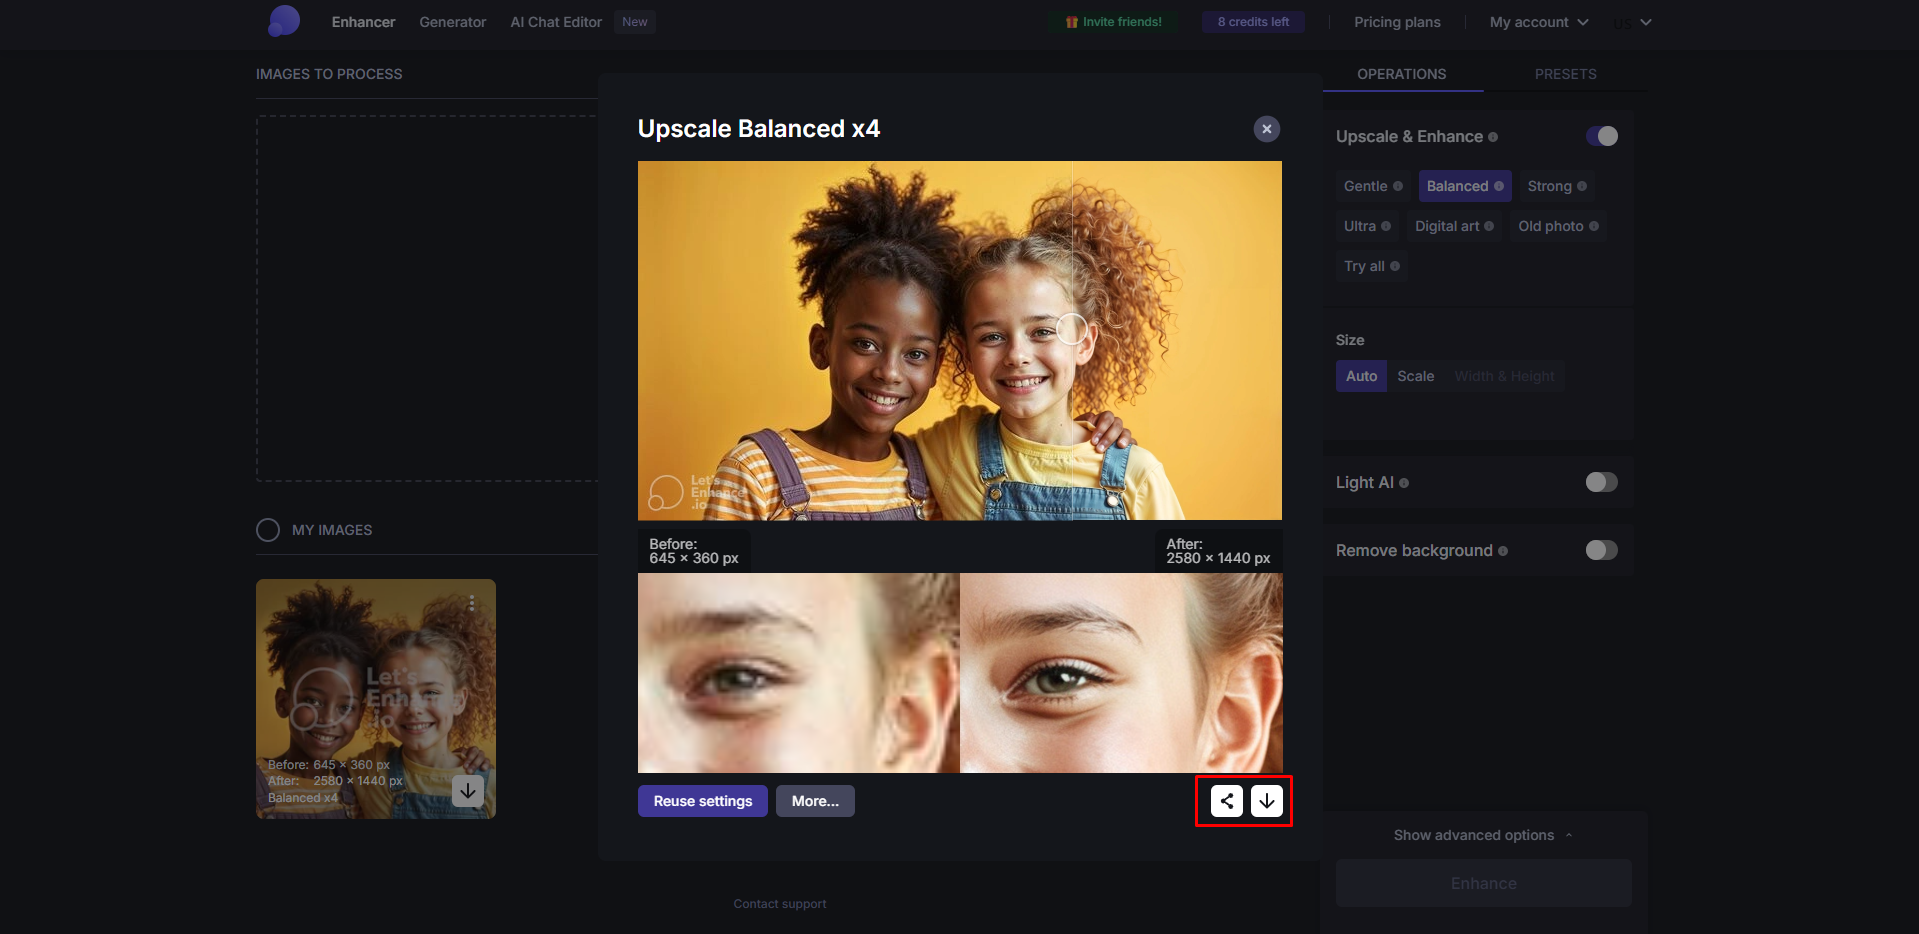Switch to the Presets tab
The height and width of the screenshot is (934, 1919).
point(1565,73)
